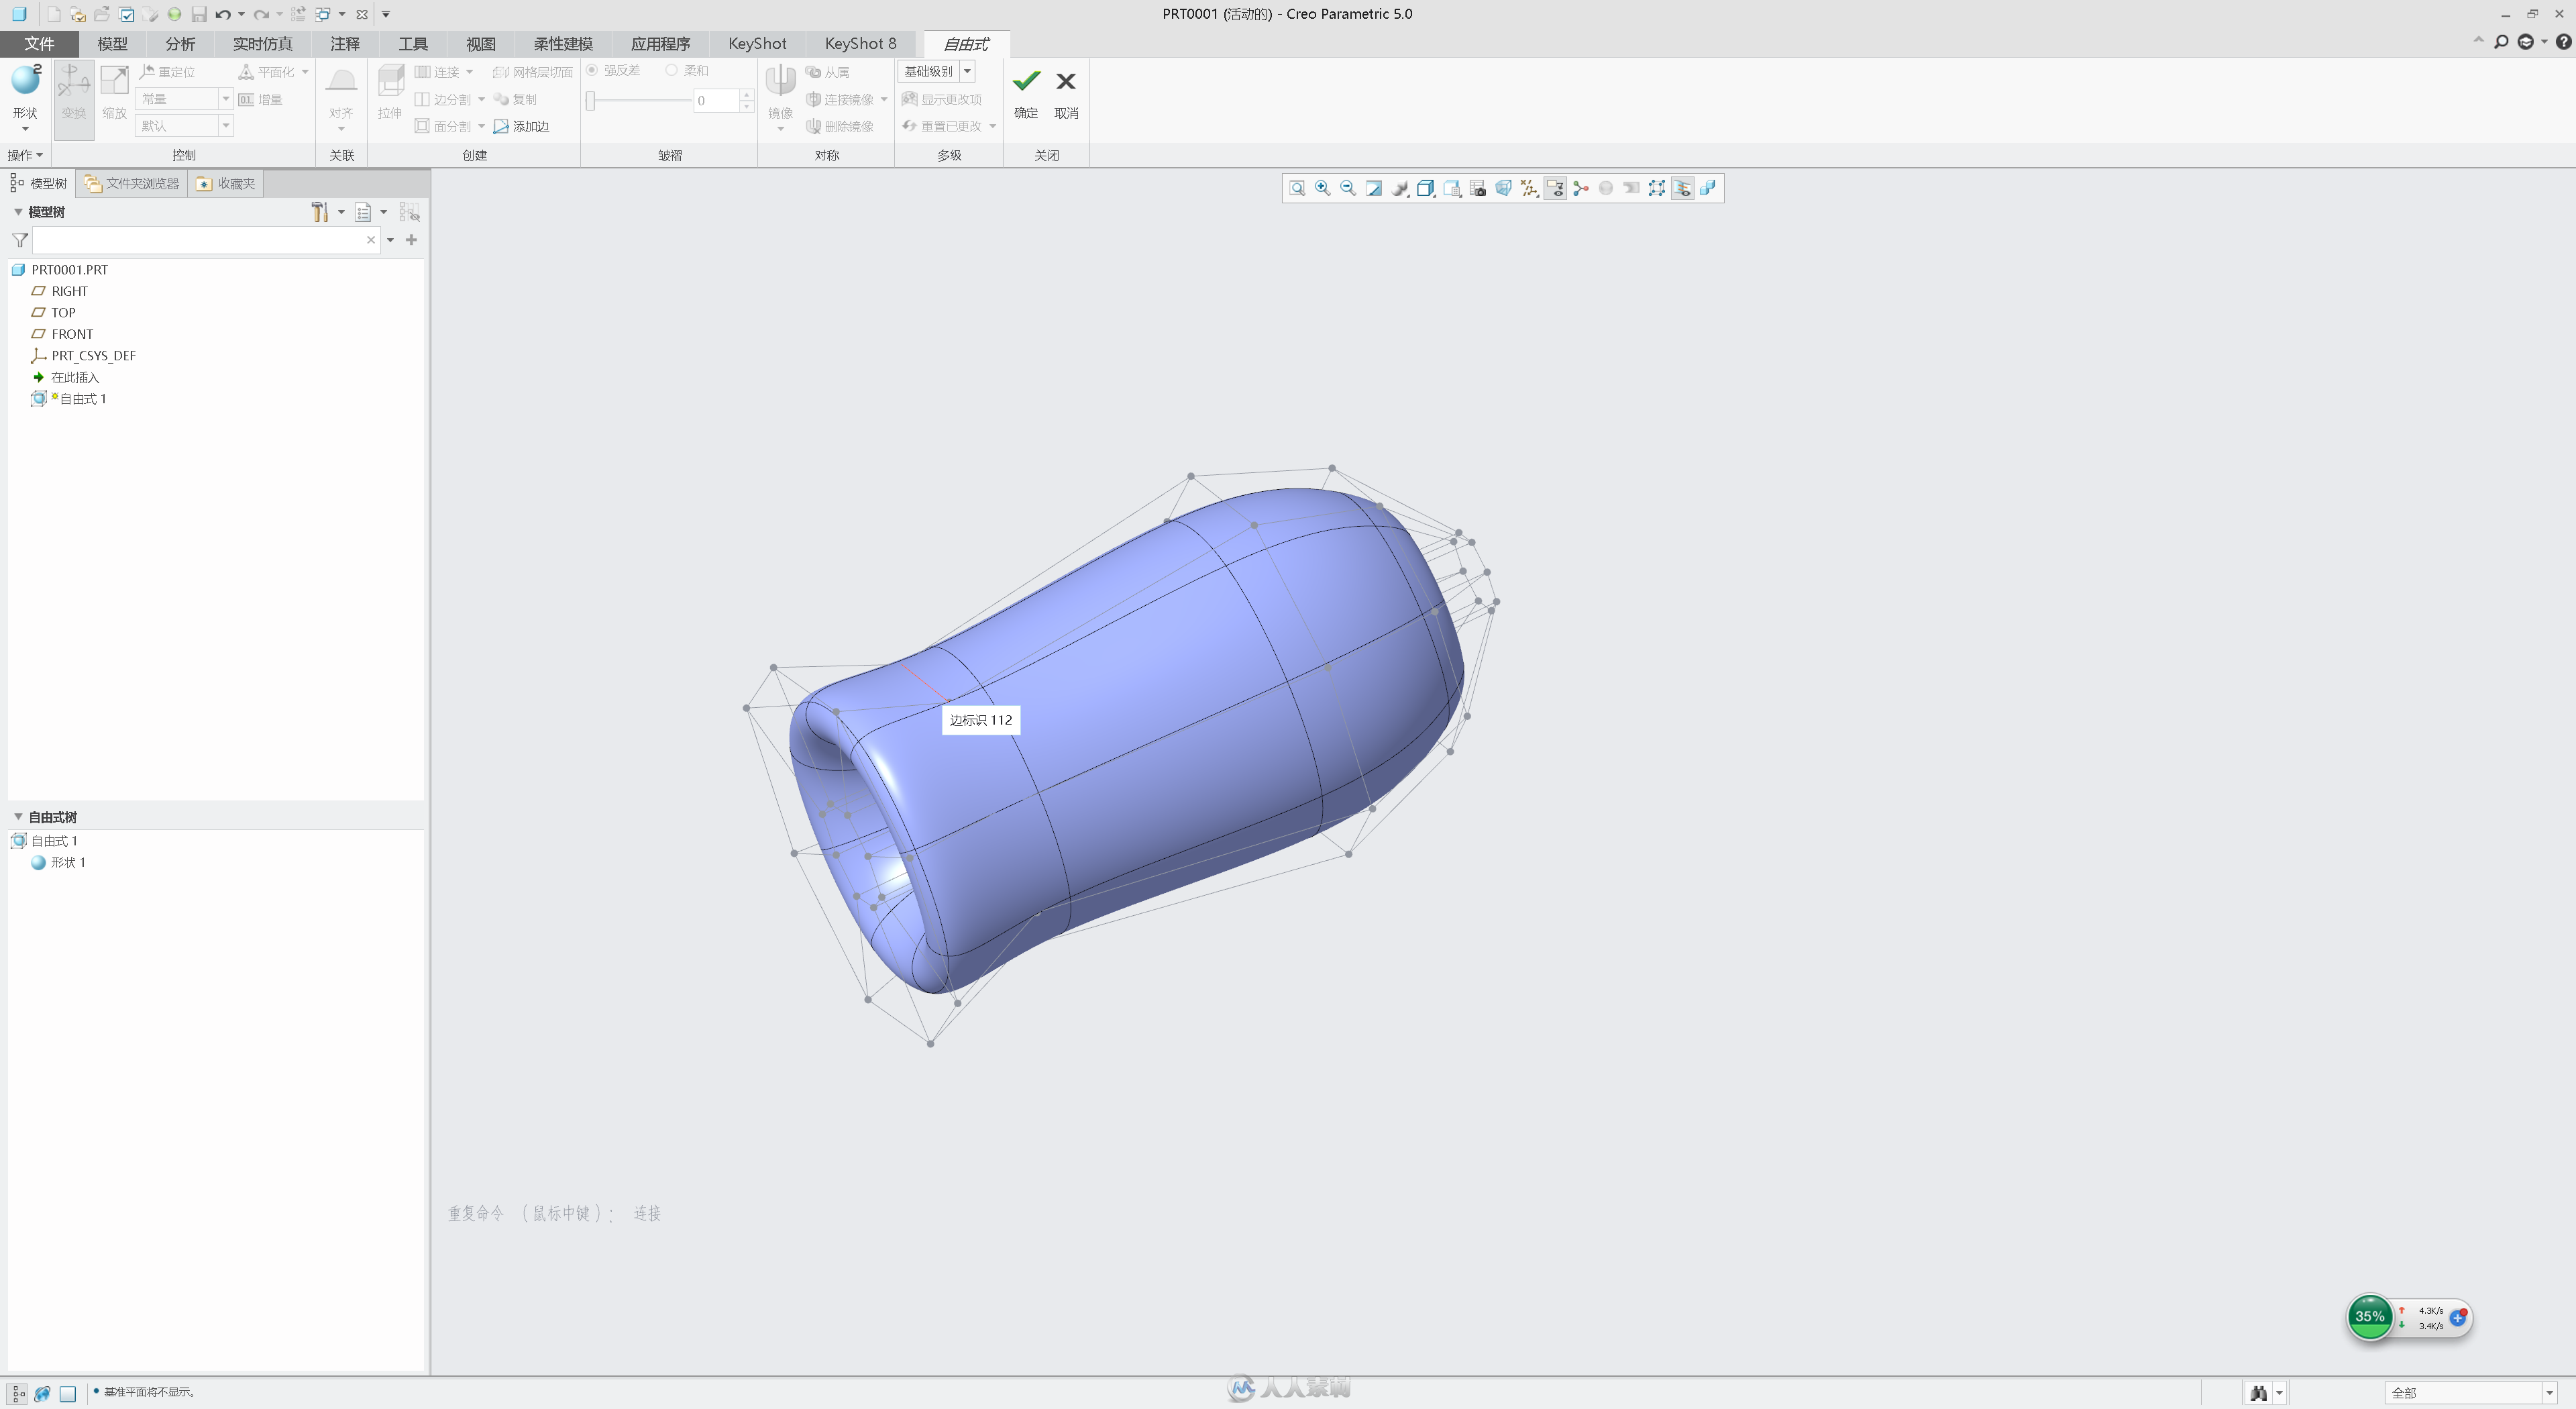Click the 添加边 (Add Edge) tool
This screenshot has width=2576, height=1409.
pyautogui.click(x=521, y=126)
